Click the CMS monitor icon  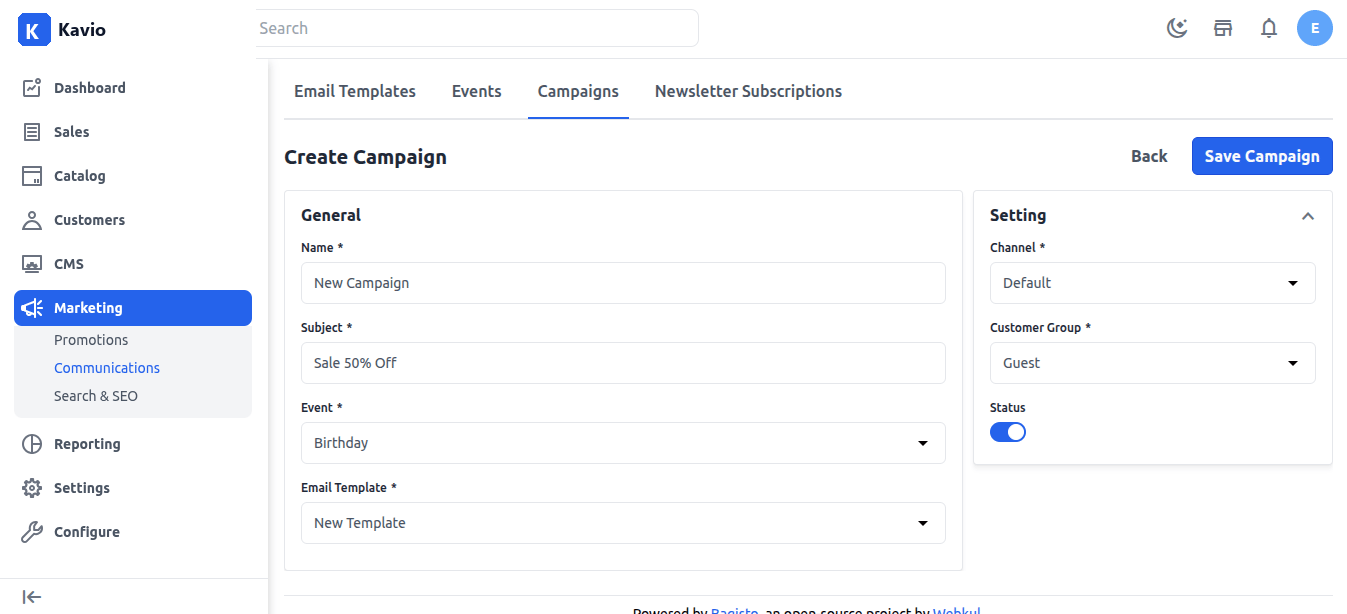(32, 264)
